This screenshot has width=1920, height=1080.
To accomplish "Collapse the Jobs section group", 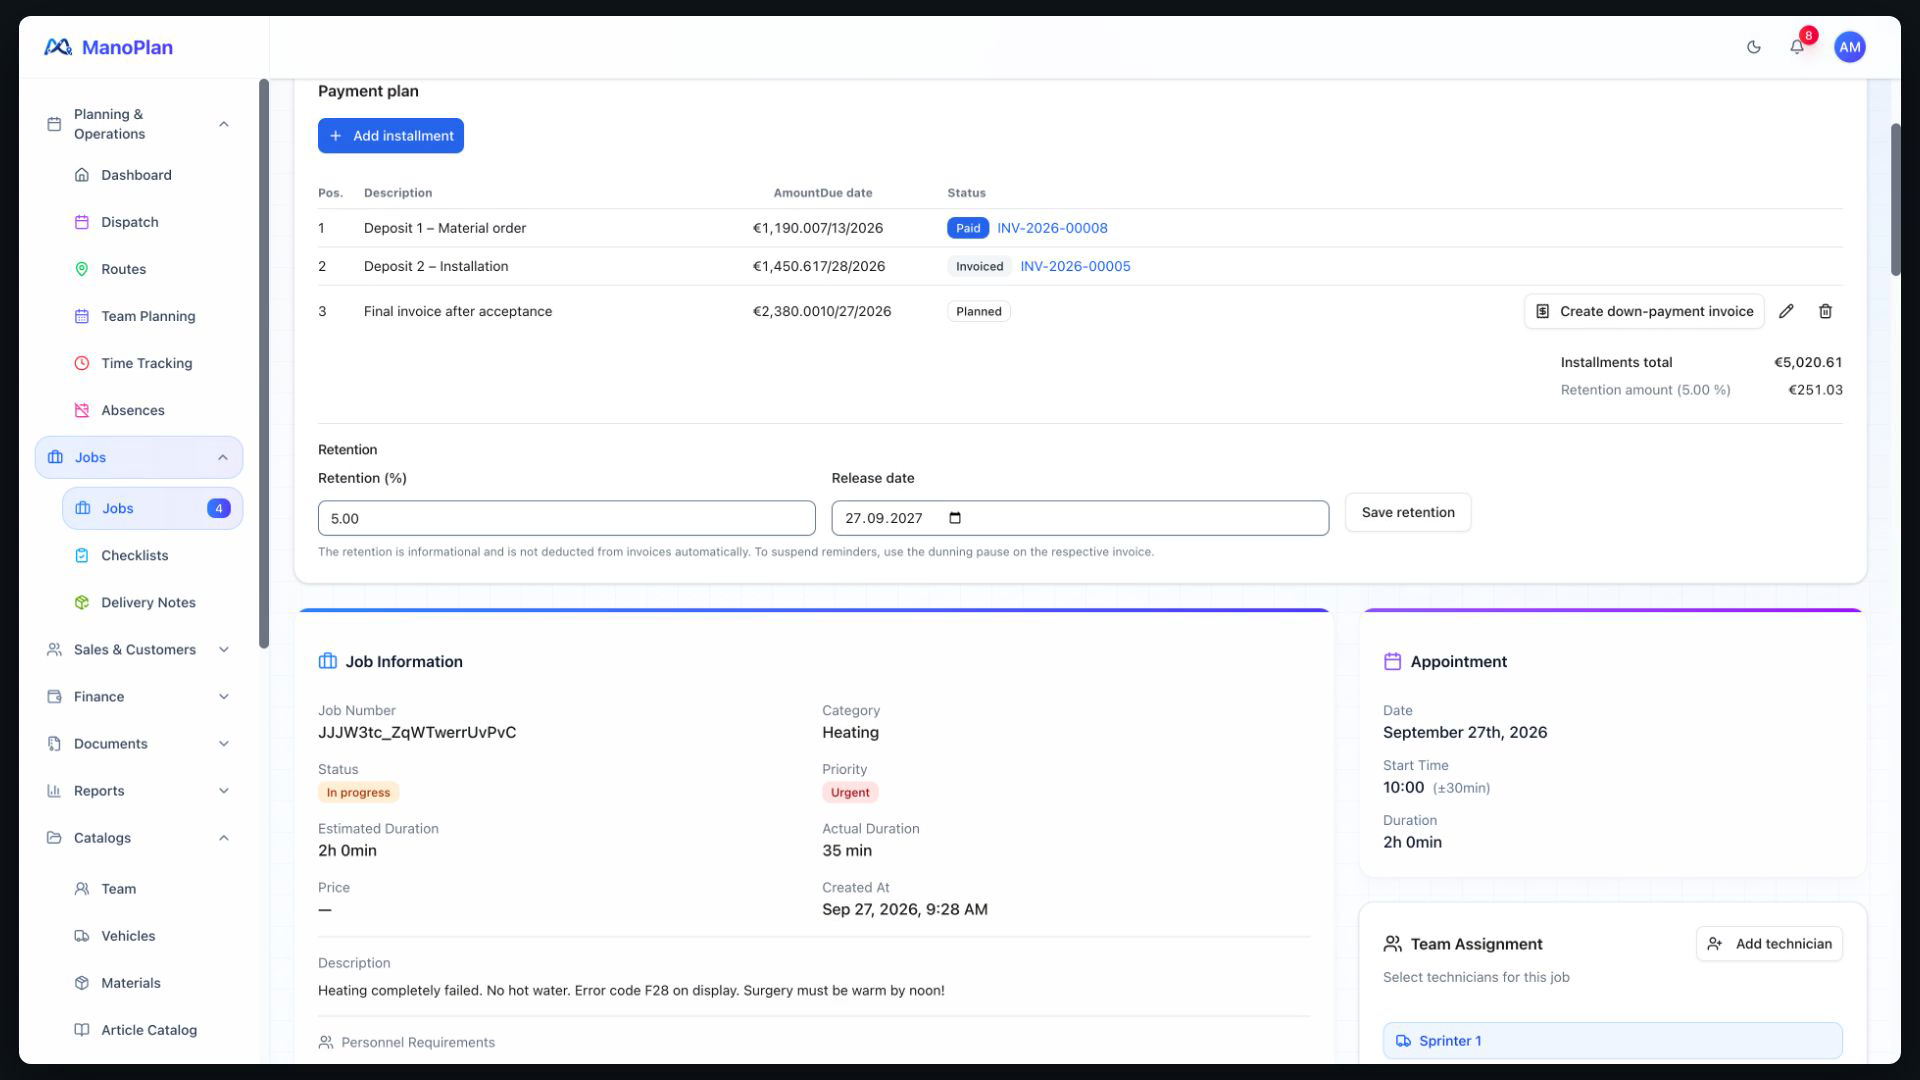I will pyautogui.click(x=138, y=457).
